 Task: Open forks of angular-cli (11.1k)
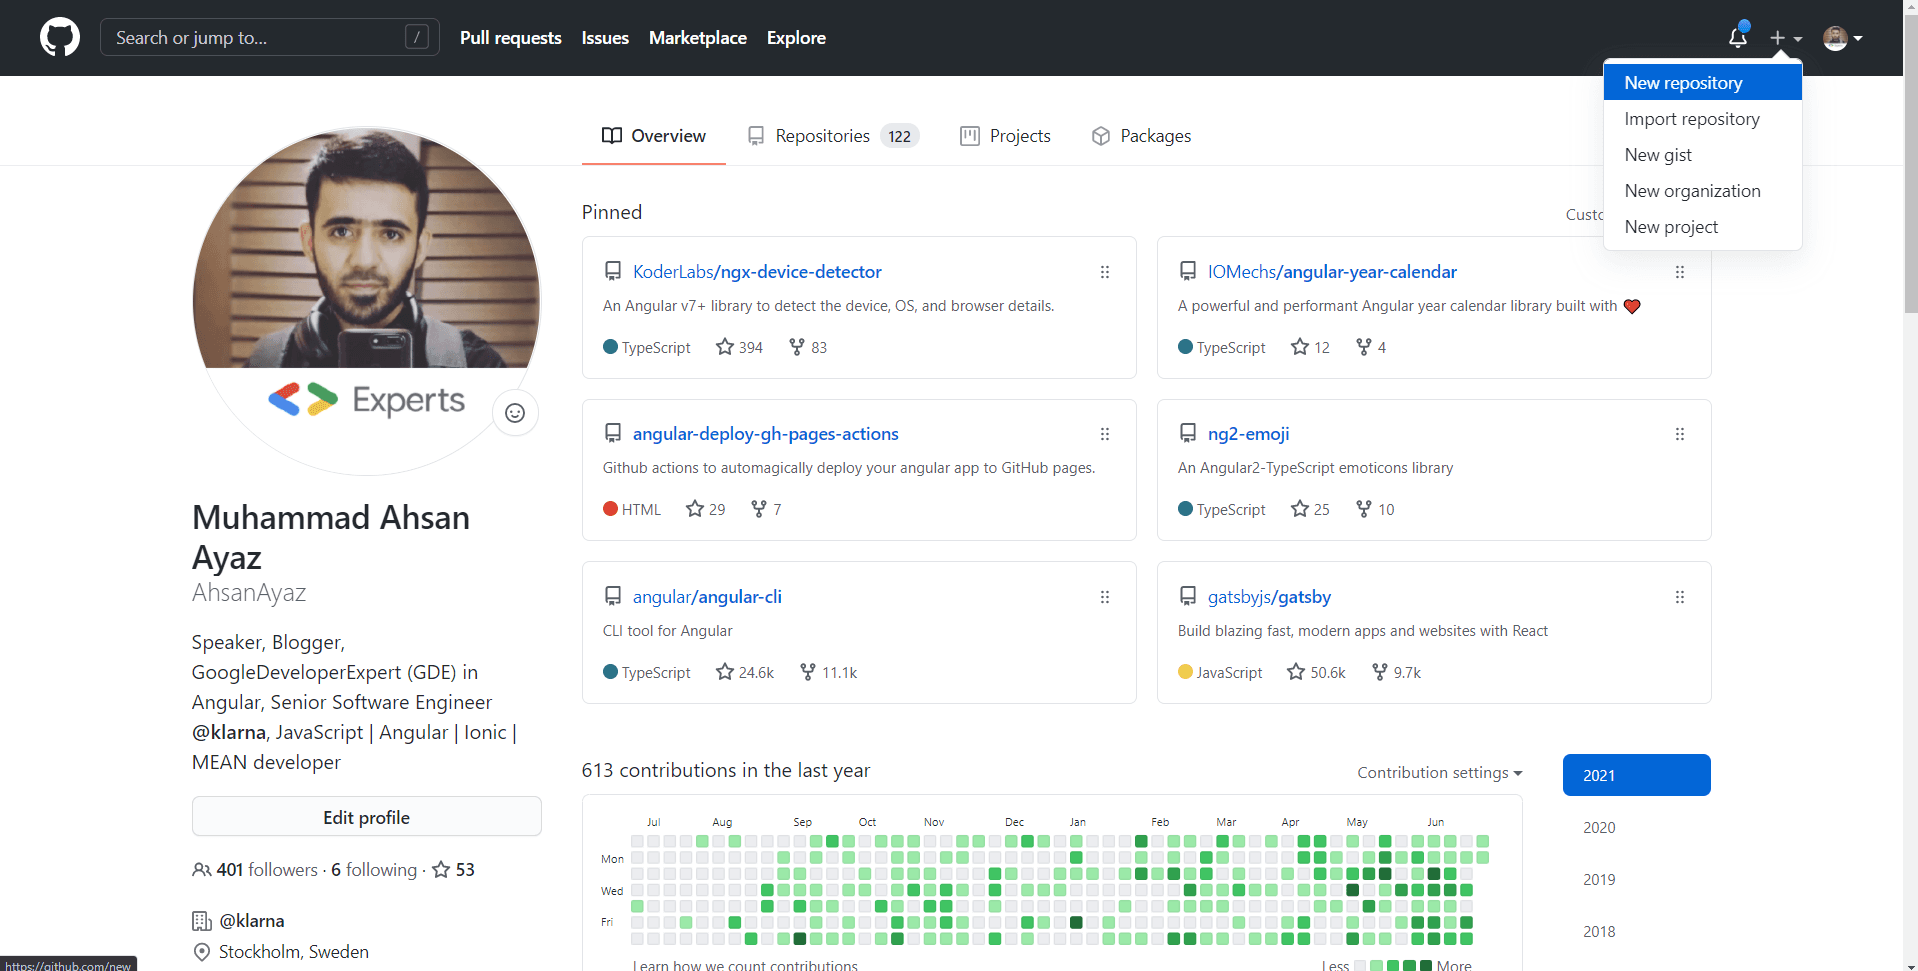coord(828,672)
